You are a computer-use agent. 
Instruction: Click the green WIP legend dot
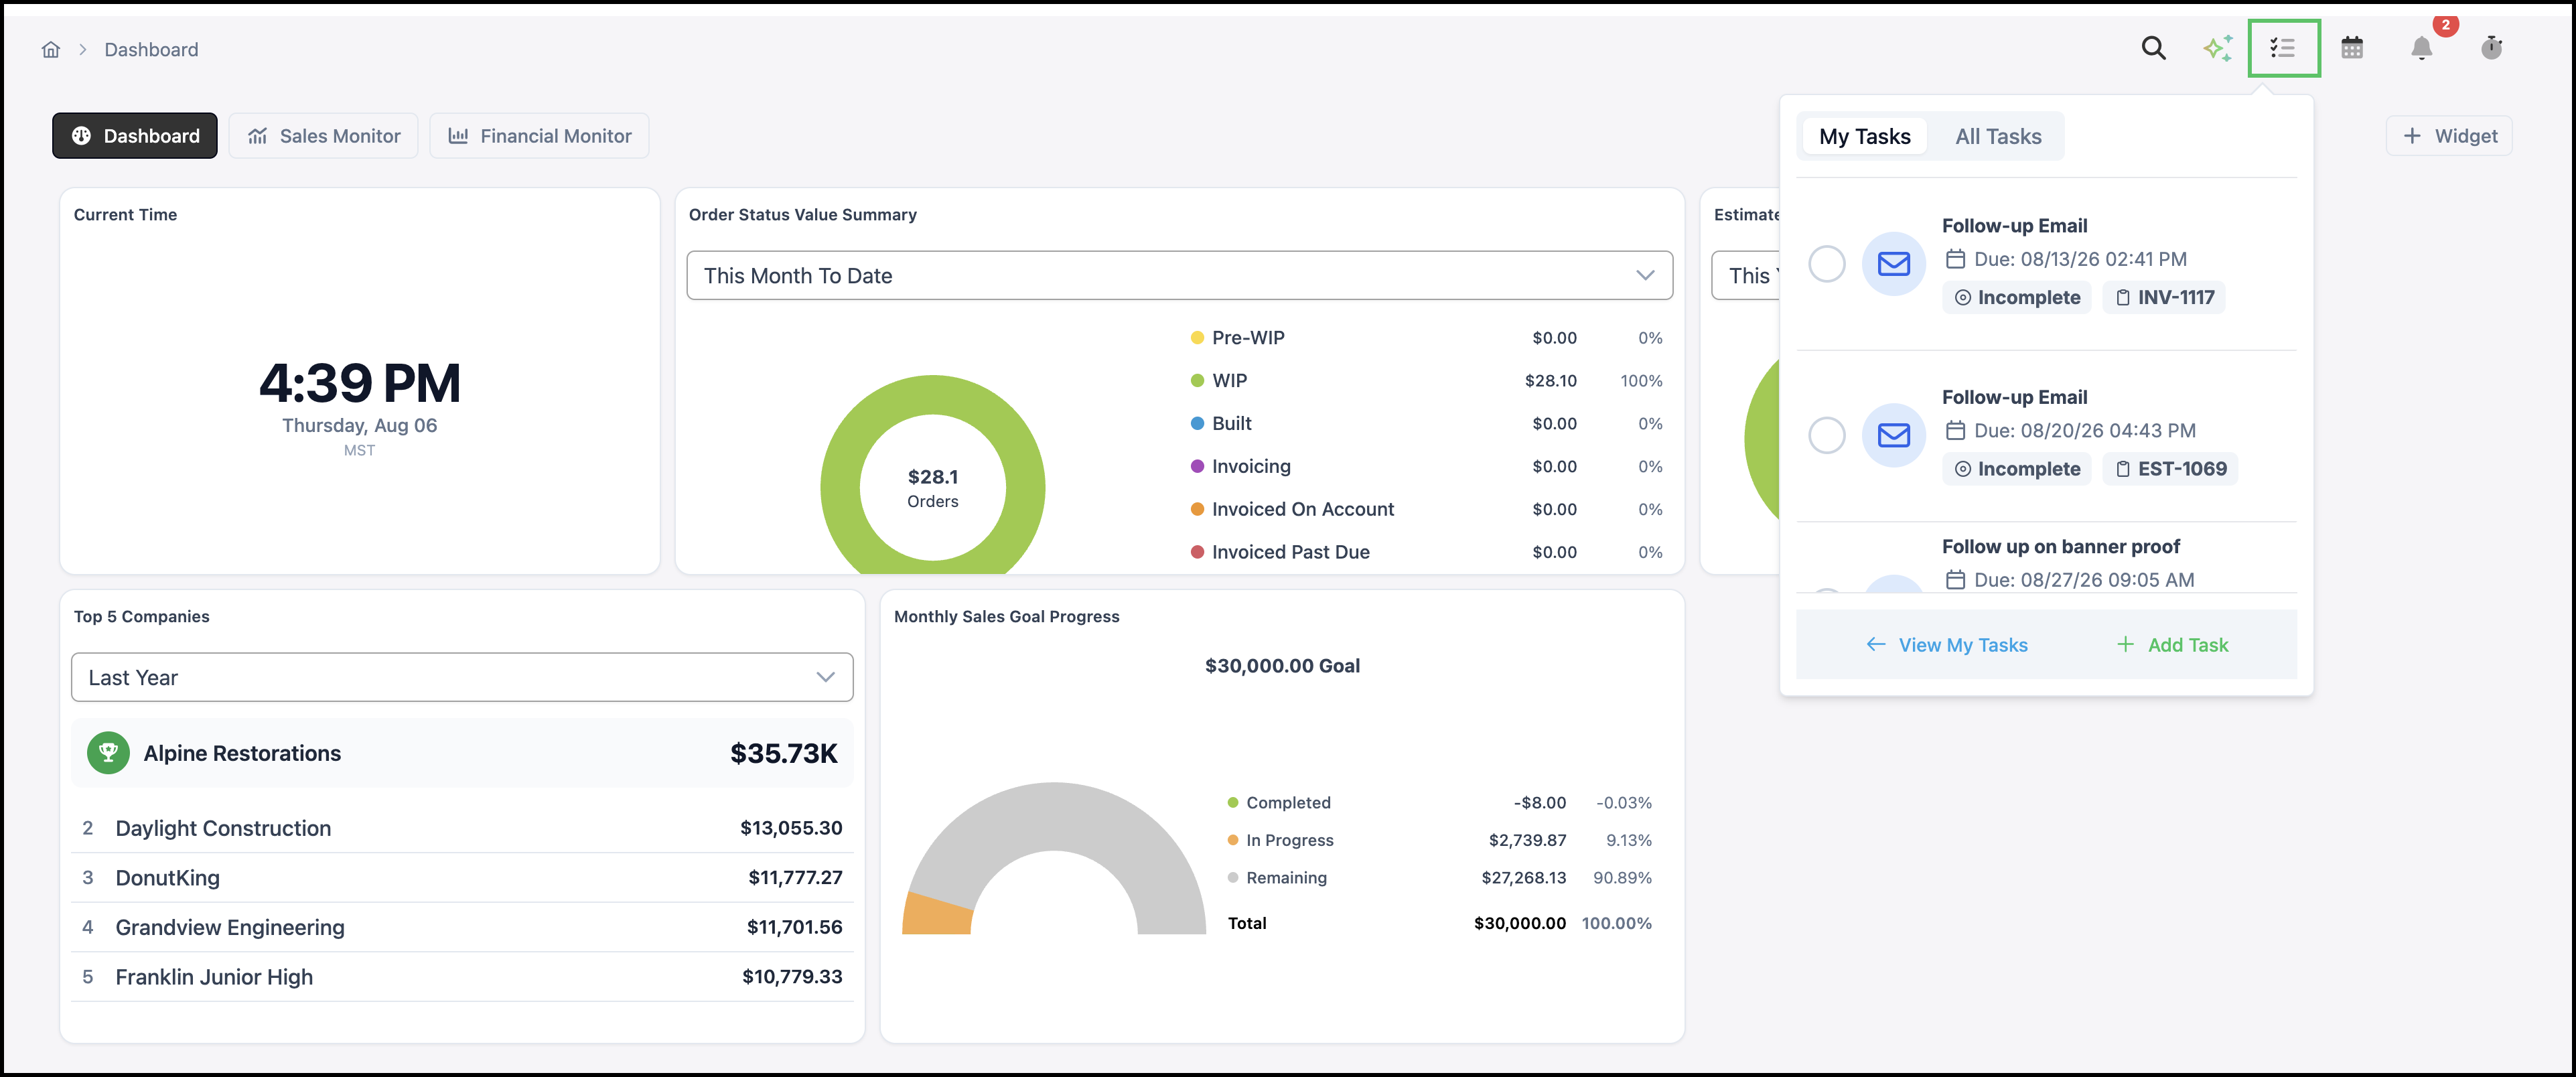point(1197,381)
